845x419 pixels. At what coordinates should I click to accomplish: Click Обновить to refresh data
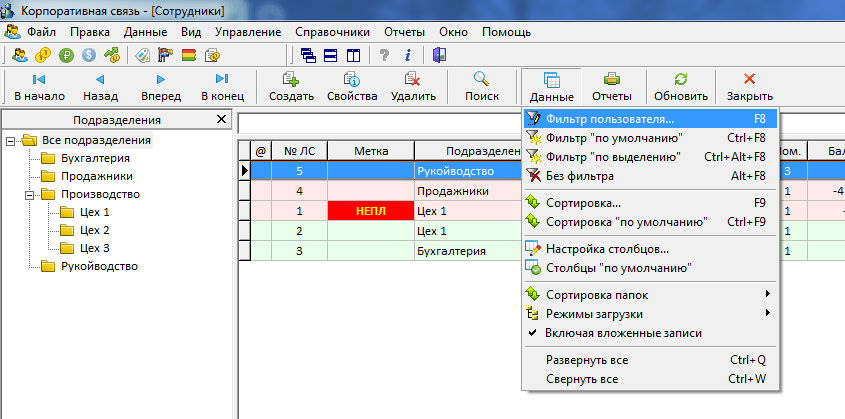pyautogui.click(x=681, y=87)
